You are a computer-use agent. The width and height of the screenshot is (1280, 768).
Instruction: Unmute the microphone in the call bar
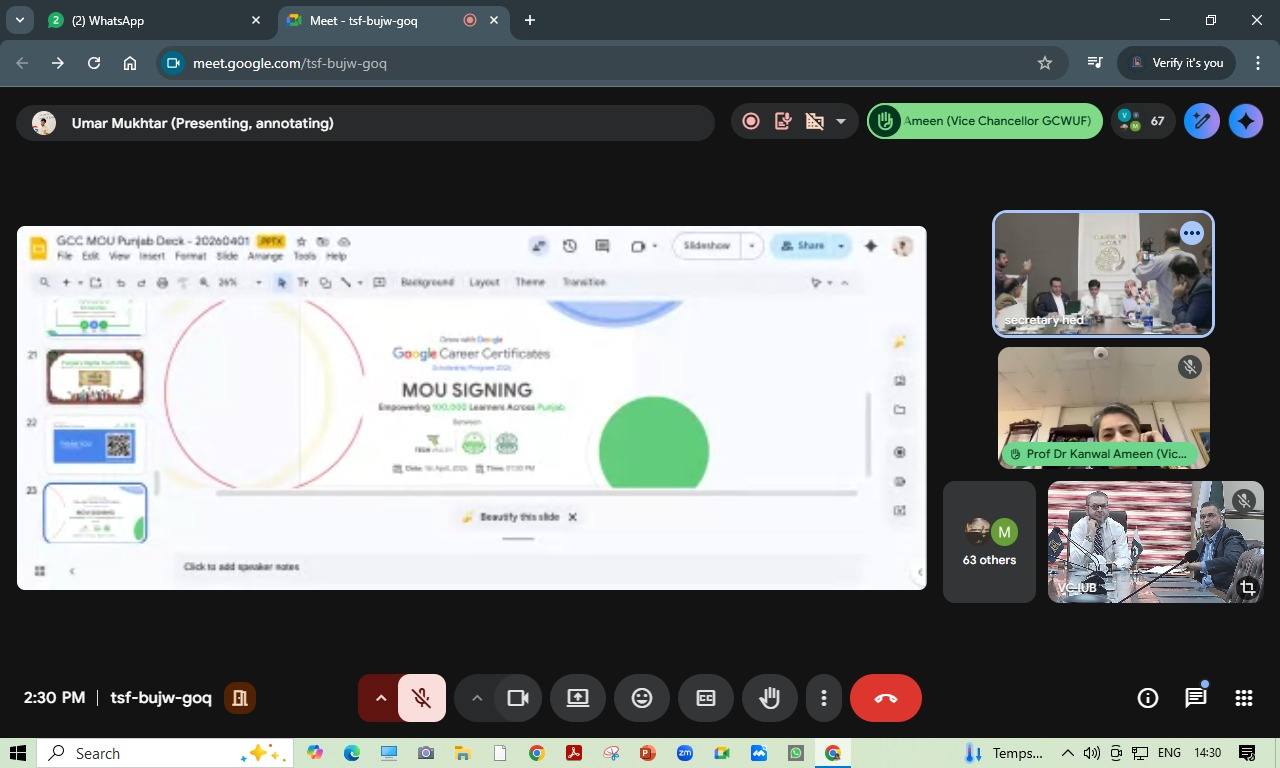pos(422,698)
